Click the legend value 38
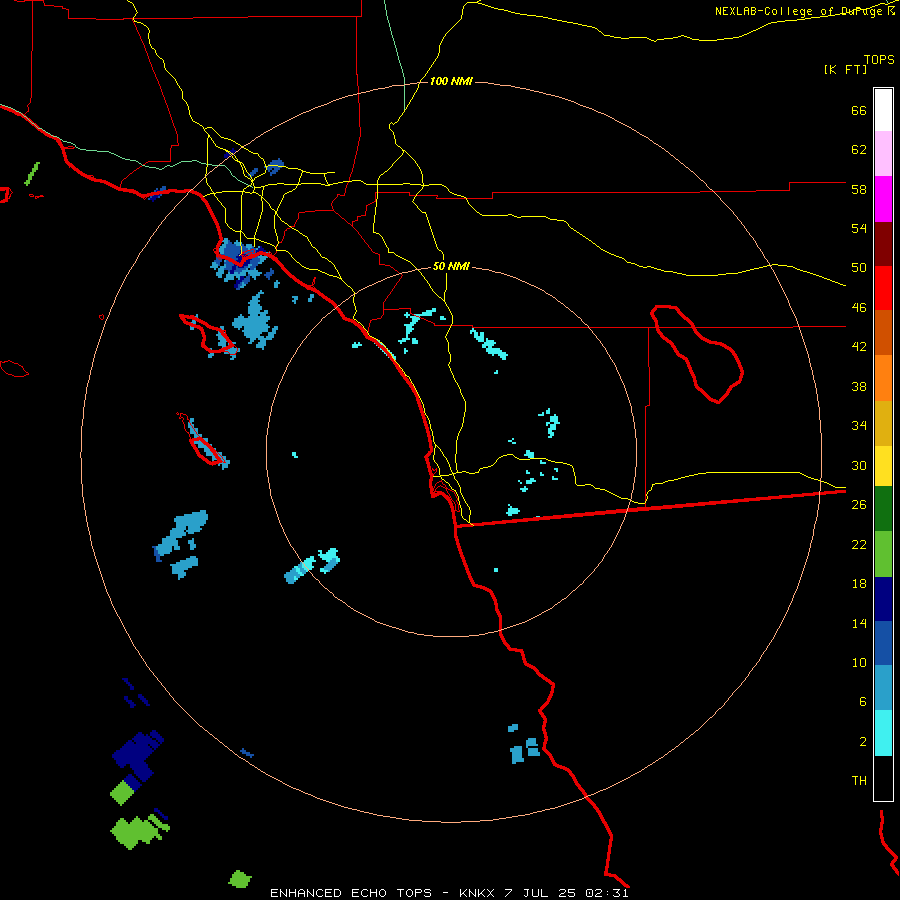Screen dimensions: 900x900 click(859, 386)
